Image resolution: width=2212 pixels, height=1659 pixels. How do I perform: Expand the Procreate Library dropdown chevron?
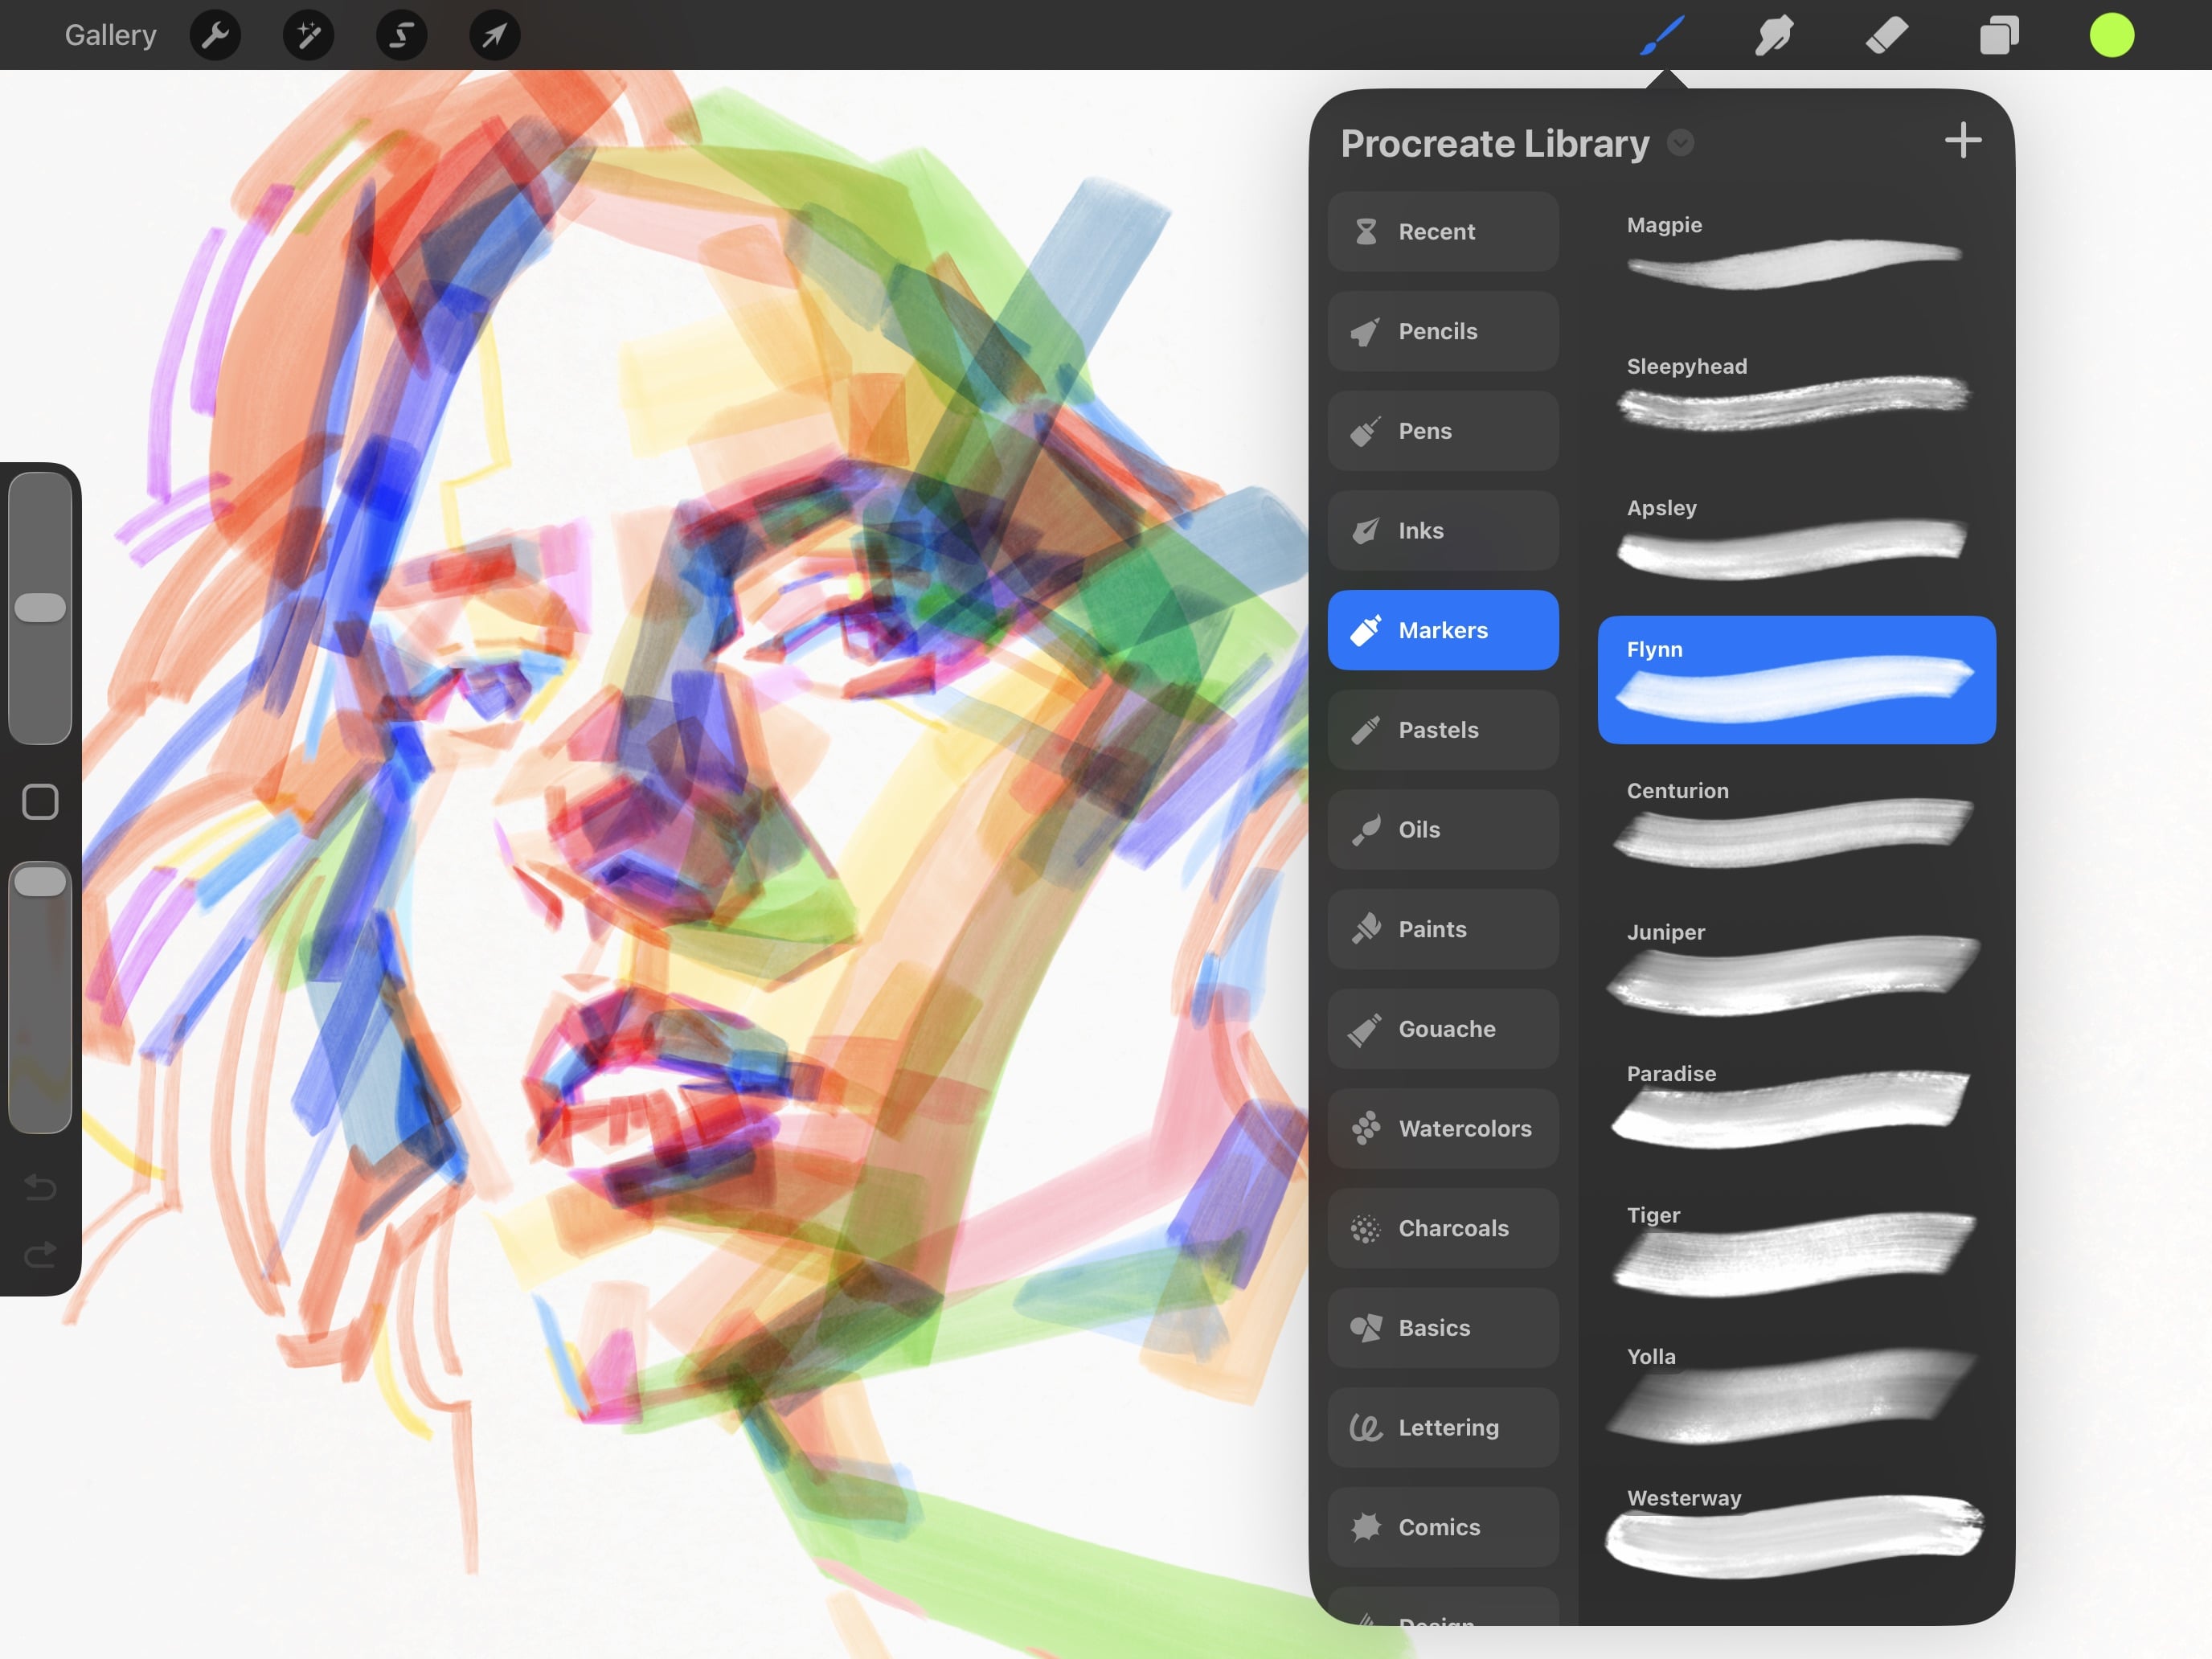point(1681,143)
